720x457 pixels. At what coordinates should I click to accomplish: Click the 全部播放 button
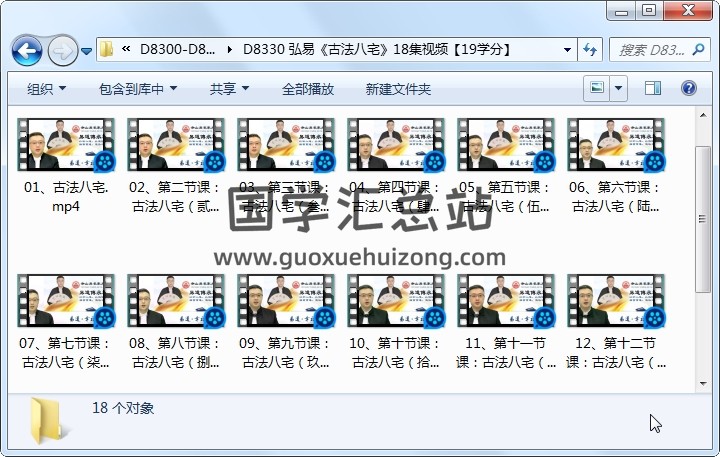tap(308, 89)
